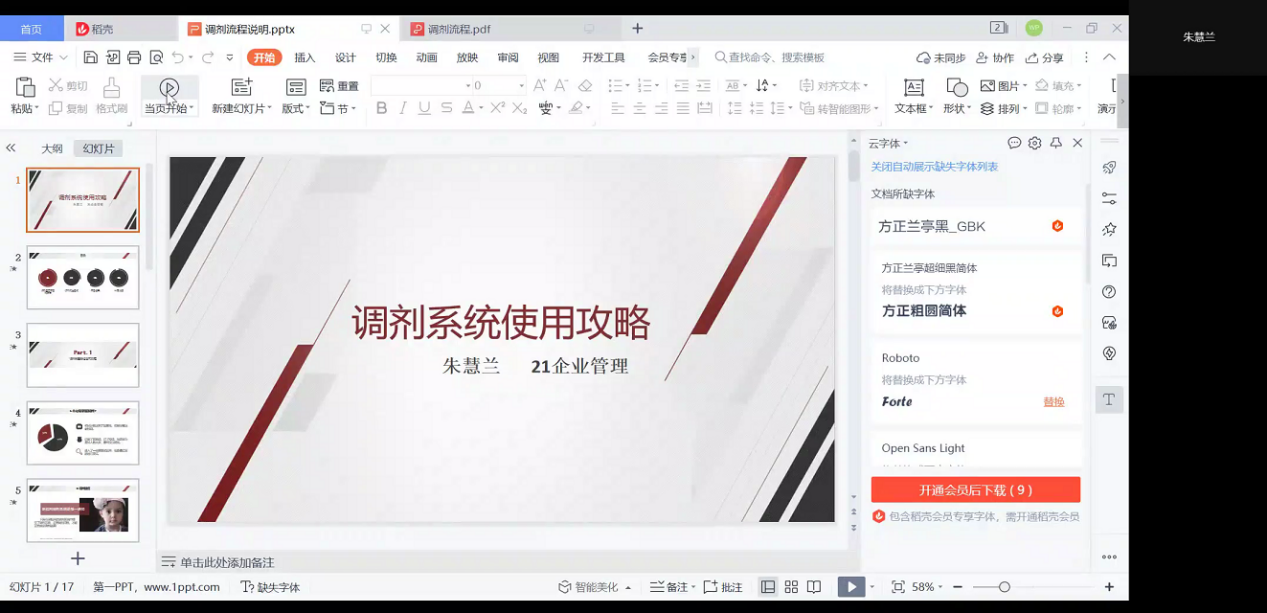Click the 格式刷 format painter icon
The image size is (1267, 613).
click(111, 88)
